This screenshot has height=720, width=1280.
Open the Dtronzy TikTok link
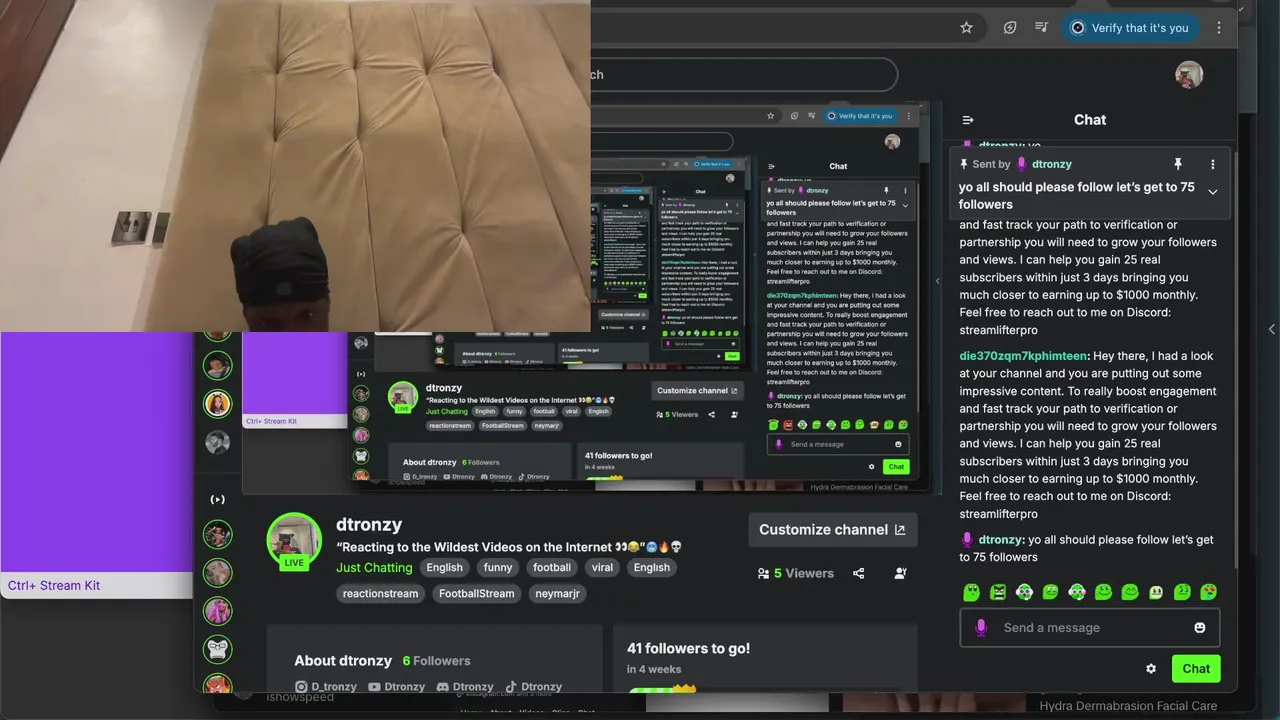coord(533,687)
